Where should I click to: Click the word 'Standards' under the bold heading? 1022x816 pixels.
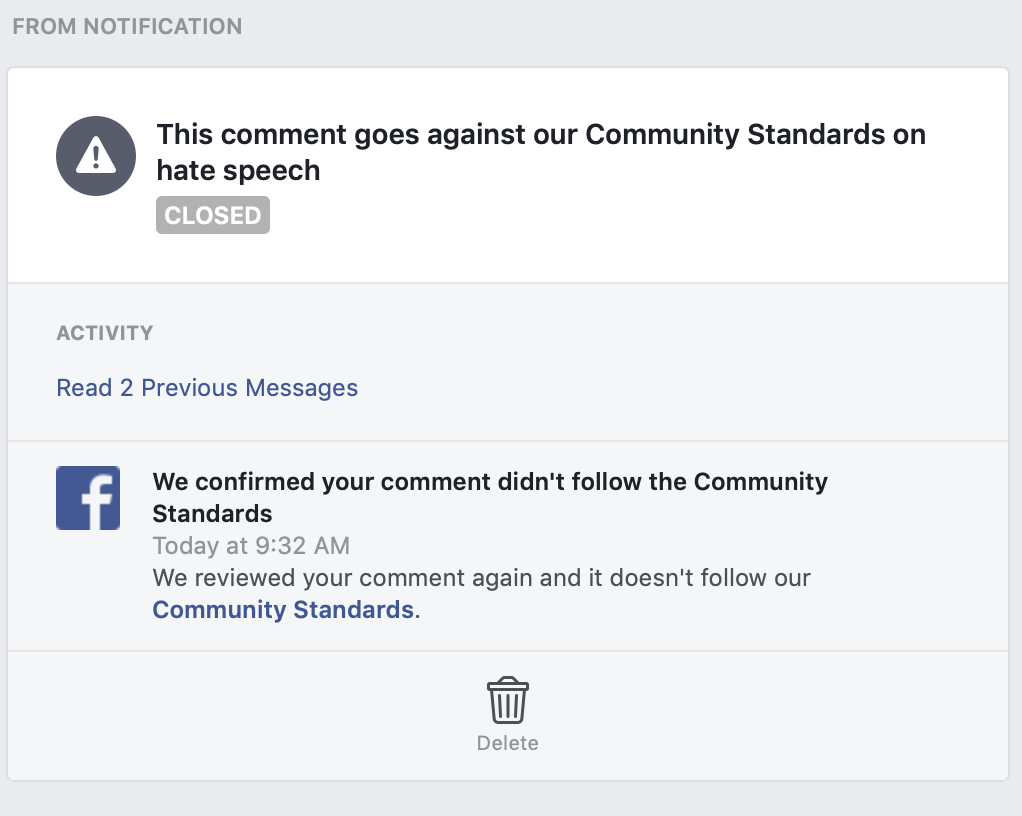212,514
